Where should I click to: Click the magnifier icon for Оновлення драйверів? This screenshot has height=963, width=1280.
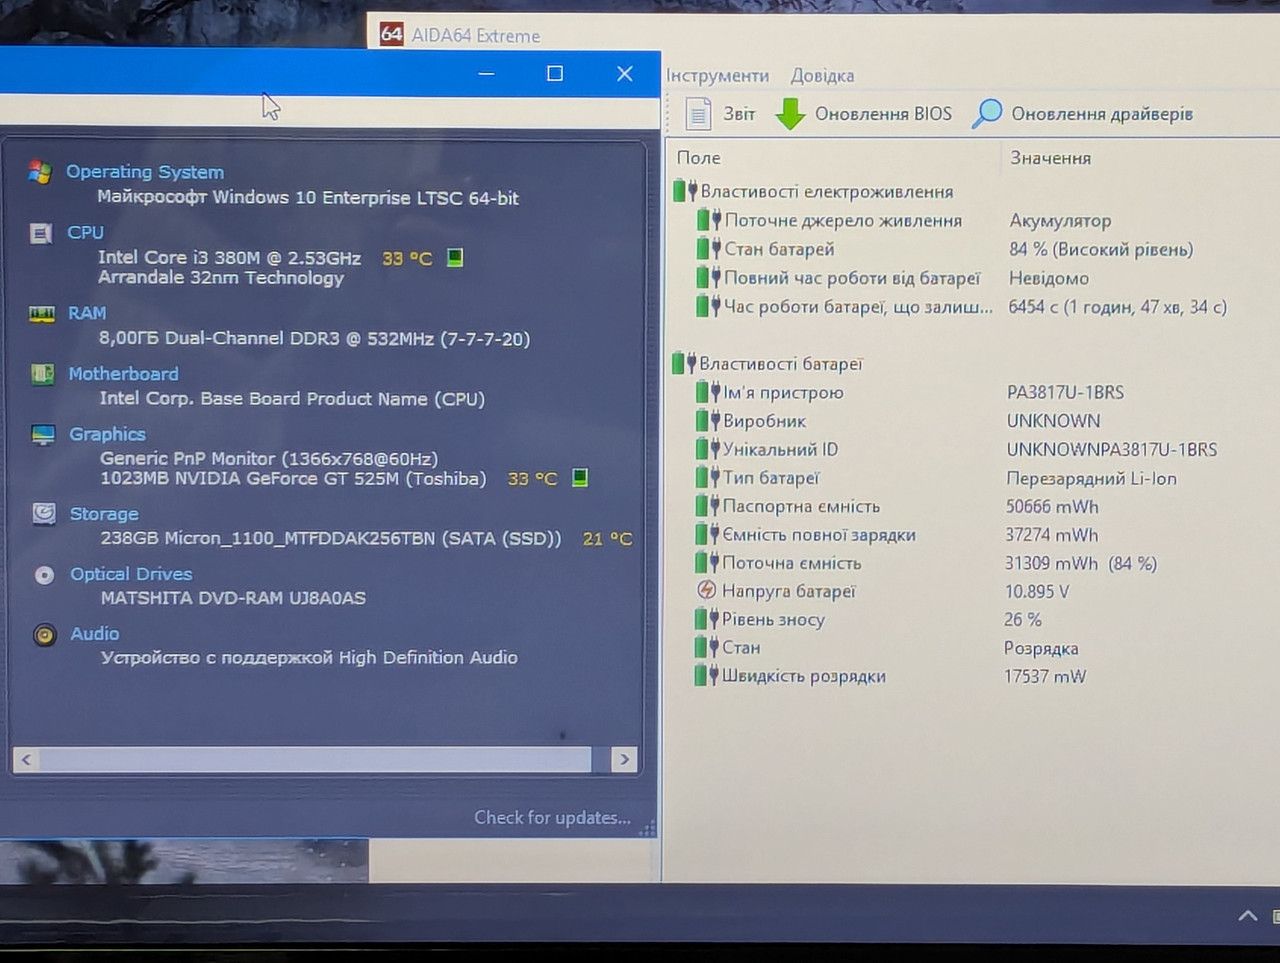pos(986,113)
